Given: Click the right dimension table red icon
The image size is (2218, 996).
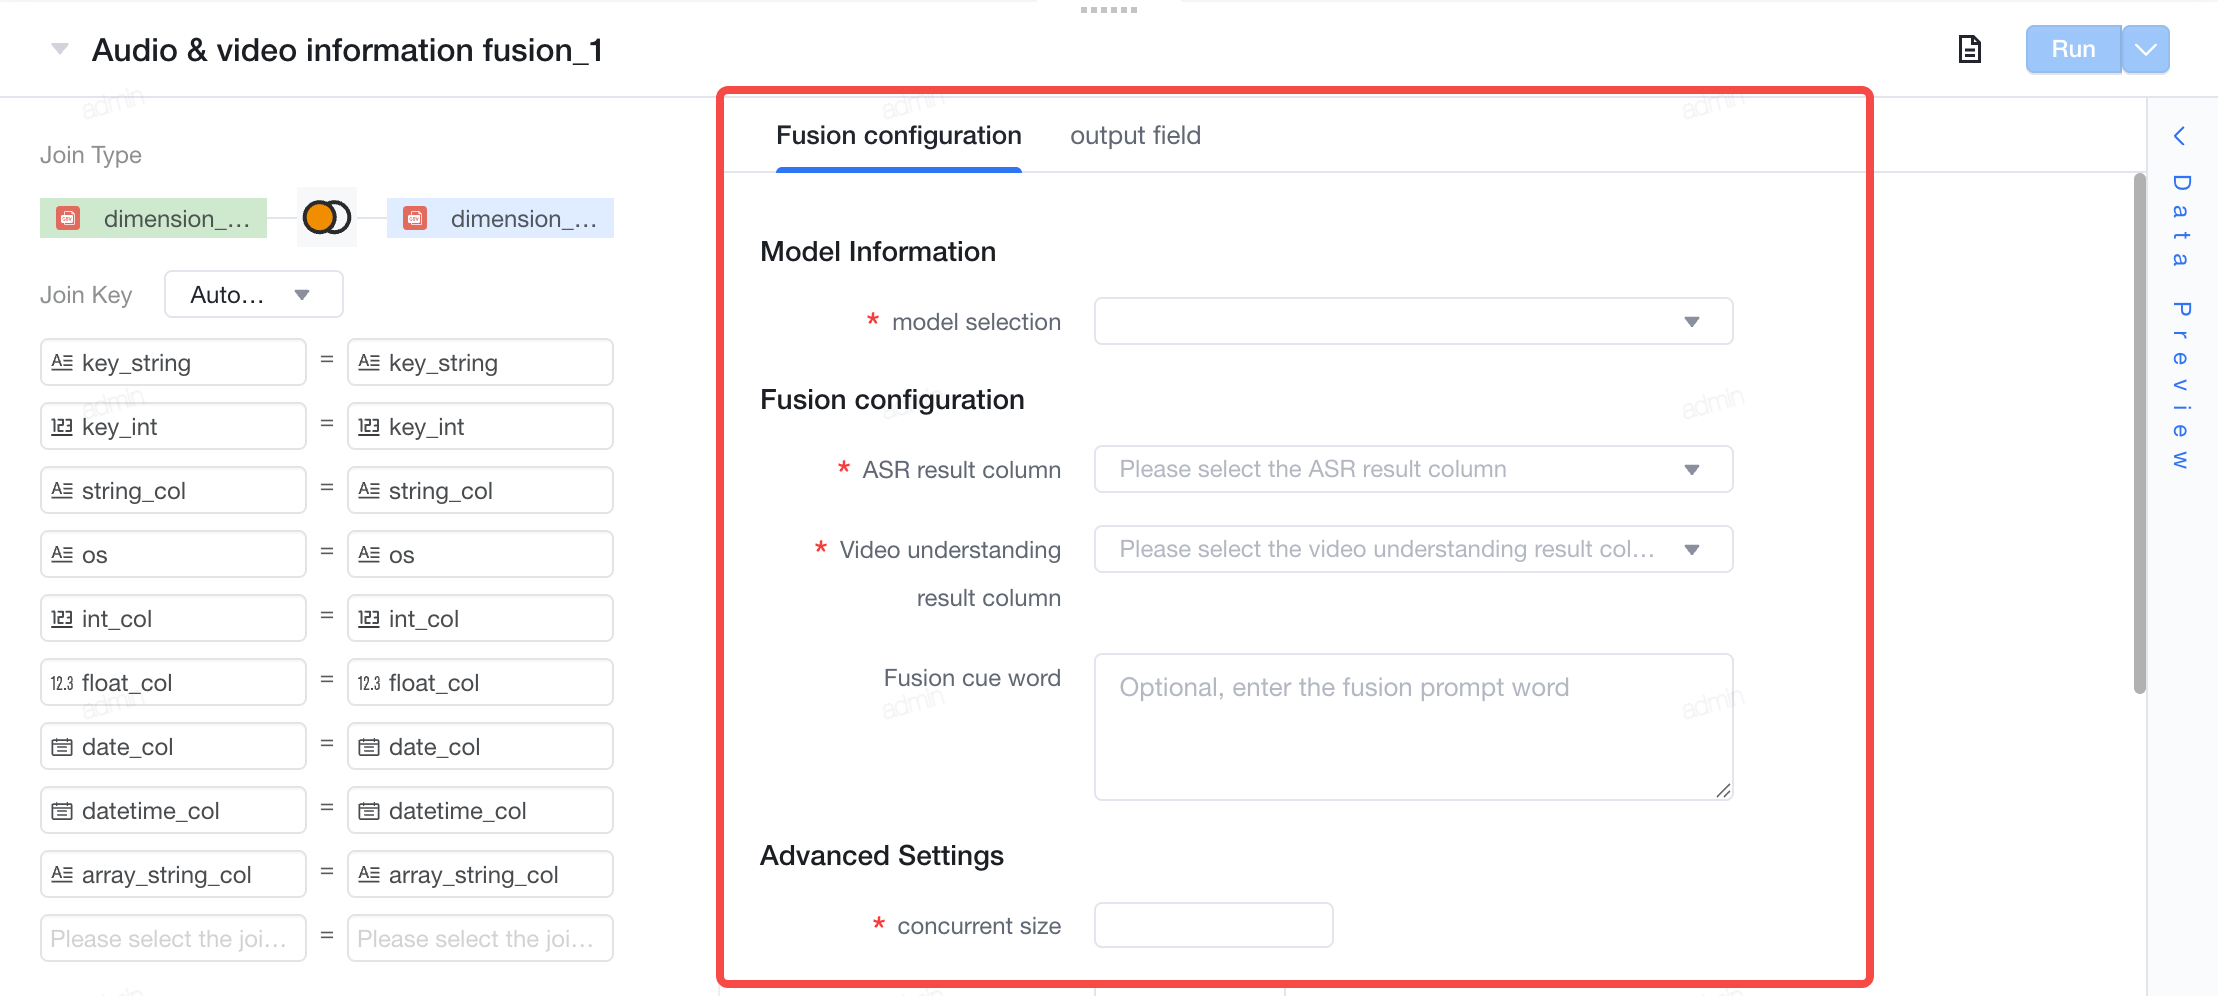Looking at the screenshot, I should click(x=415, y=218).
